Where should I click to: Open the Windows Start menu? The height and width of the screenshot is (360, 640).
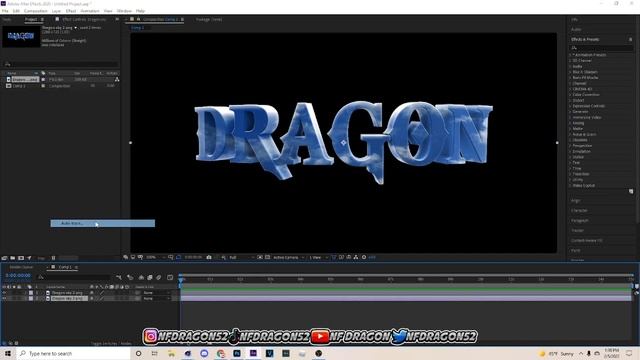pos(8,353)
